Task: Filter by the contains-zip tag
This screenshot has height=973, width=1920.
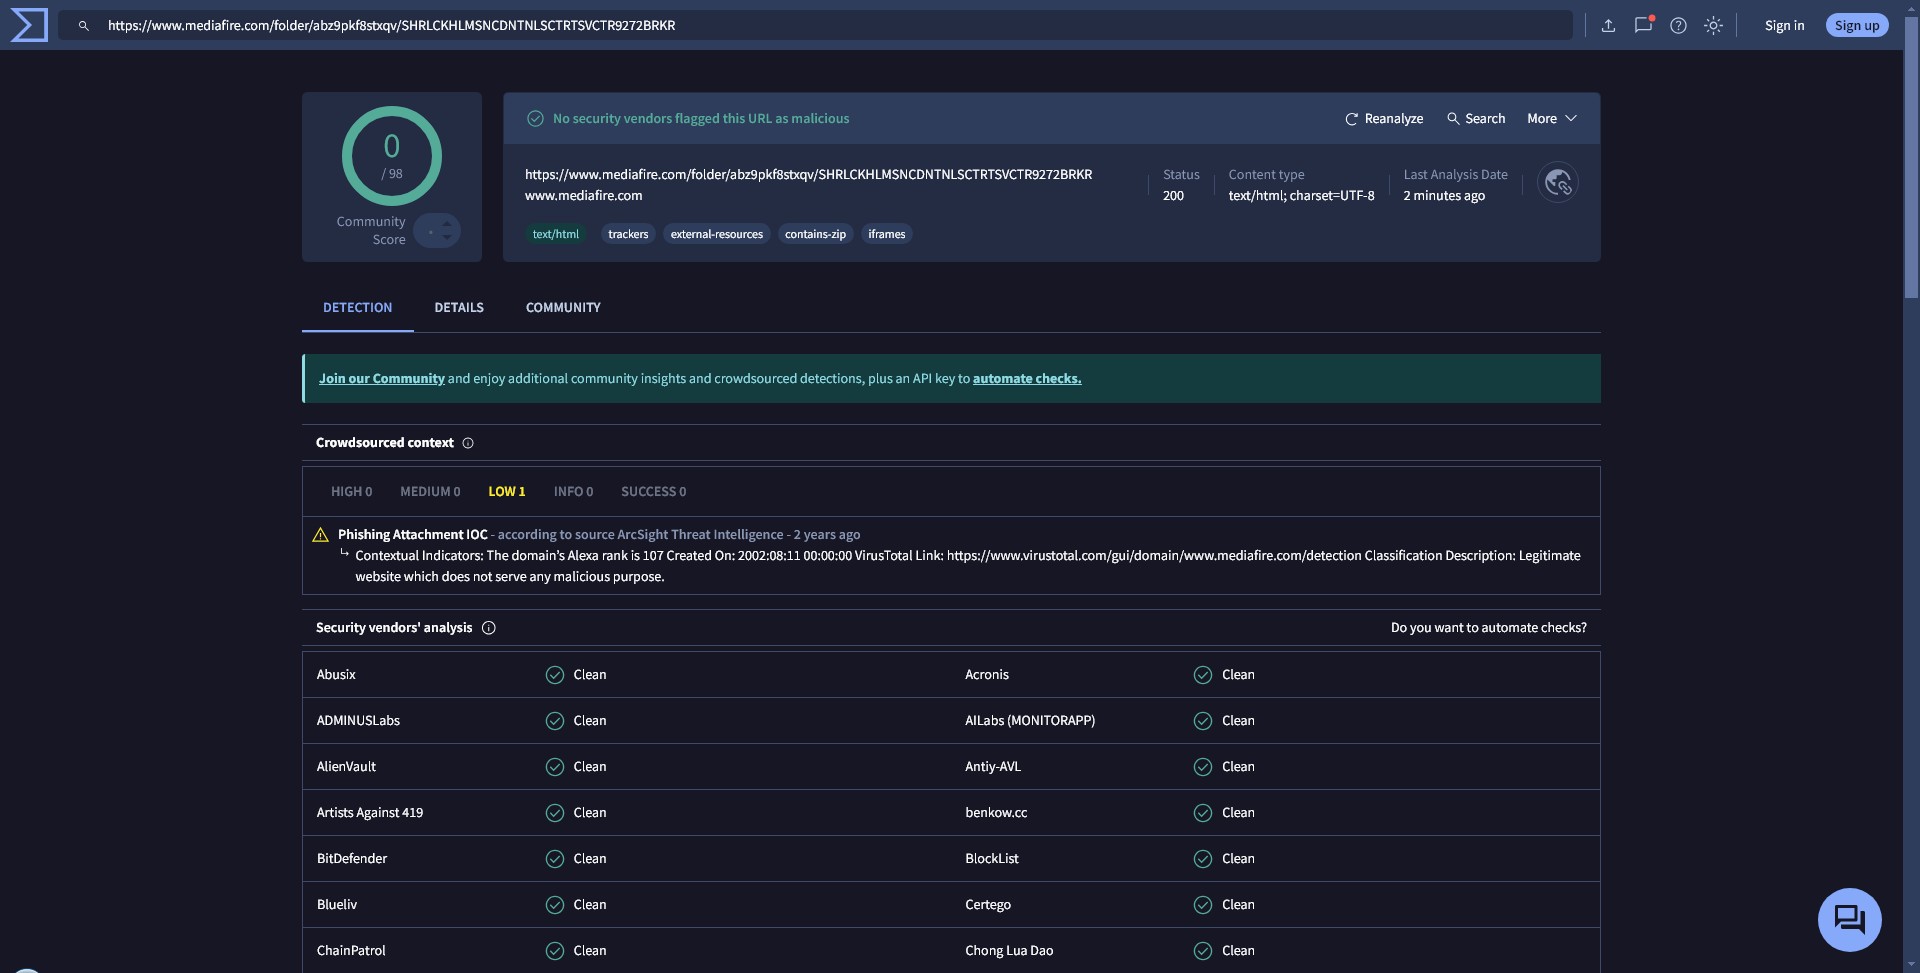Action: click(815, 234)
